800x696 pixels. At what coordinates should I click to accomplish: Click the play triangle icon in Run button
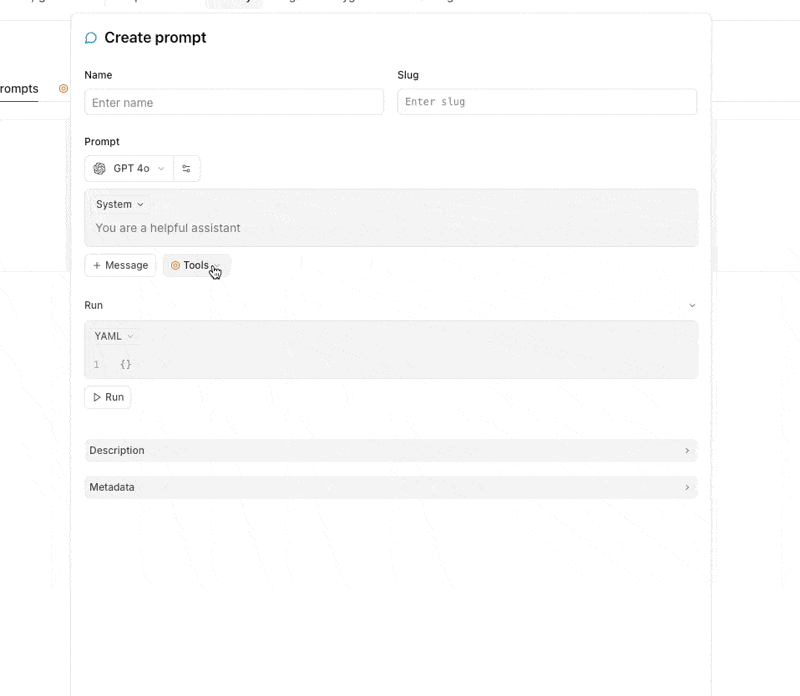tap(97, 397)
